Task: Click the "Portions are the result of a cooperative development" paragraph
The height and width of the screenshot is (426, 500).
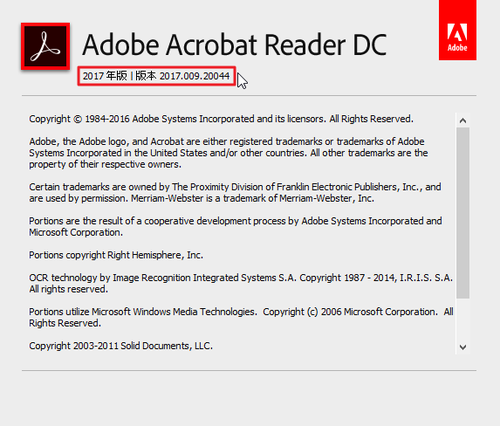Action: coord(235,227)
